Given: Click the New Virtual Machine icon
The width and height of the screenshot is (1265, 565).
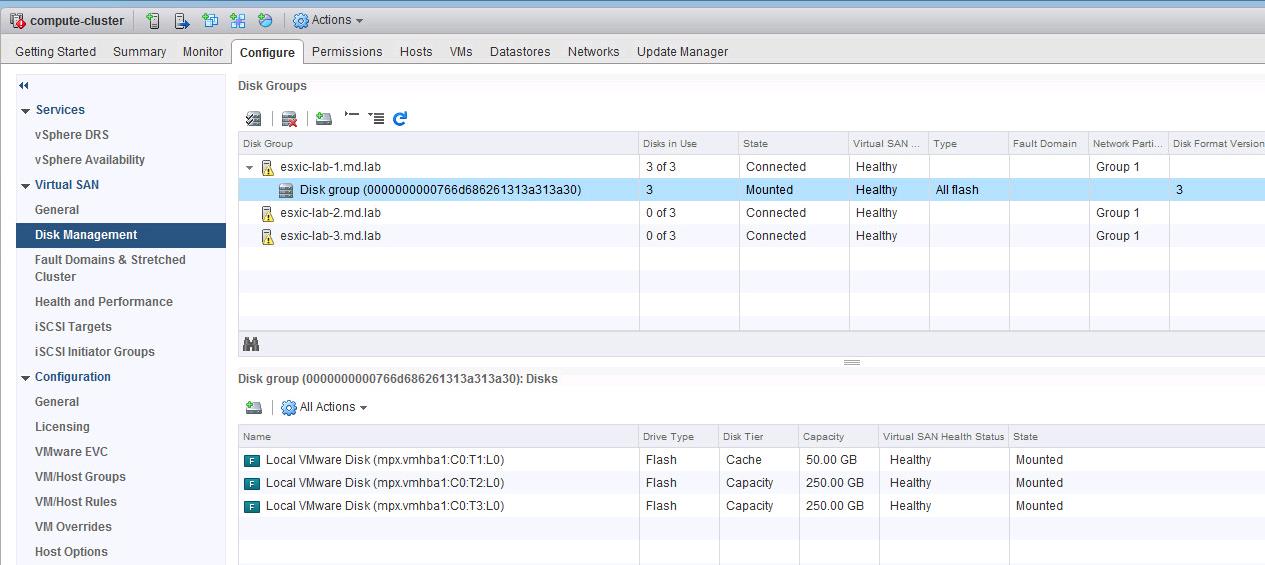Looking at the screenshot, I should tap(209, 20).
